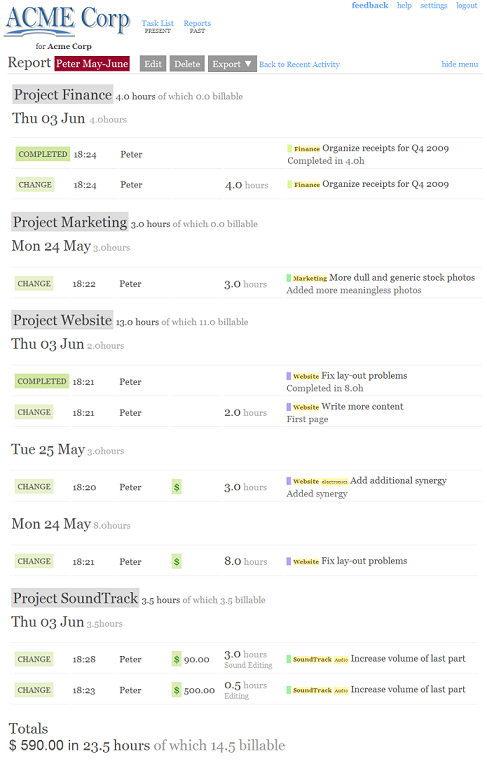Select Project SoundTrack section header
This screenshot has height=768, width=487.
[x=75, y=598]
